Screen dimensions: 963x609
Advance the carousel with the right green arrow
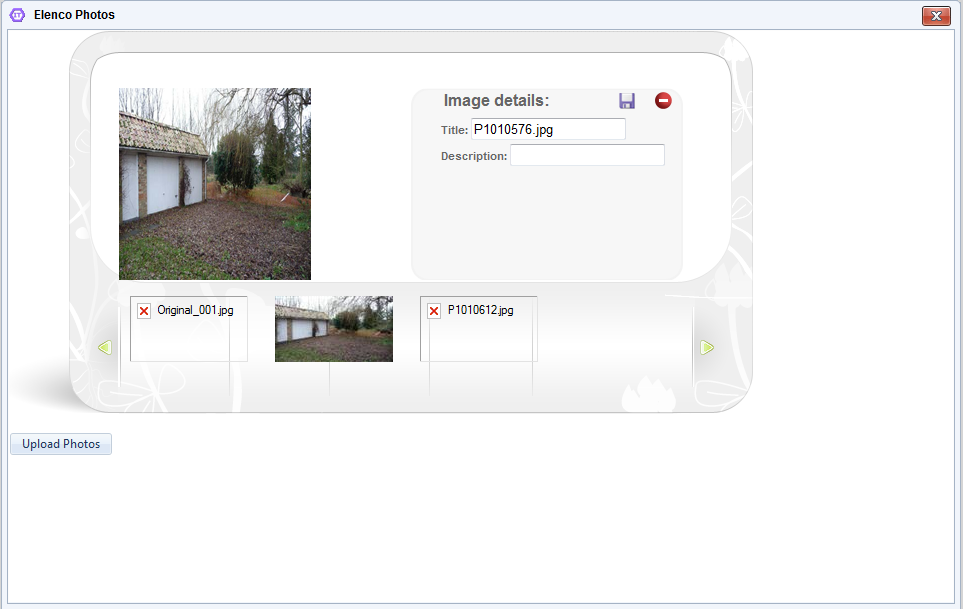click(707, 347)
